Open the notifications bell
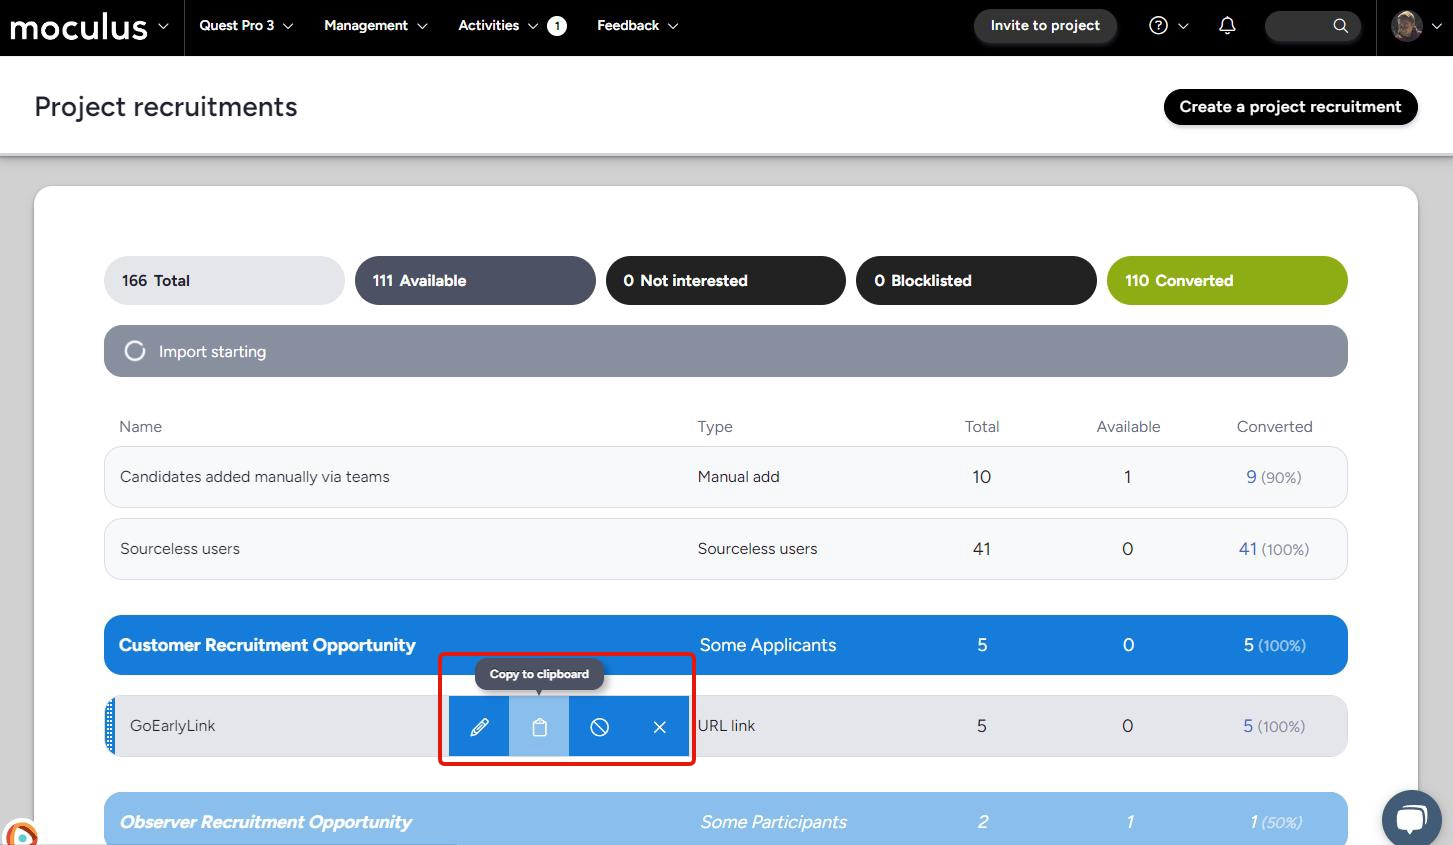 (1227, 26)
